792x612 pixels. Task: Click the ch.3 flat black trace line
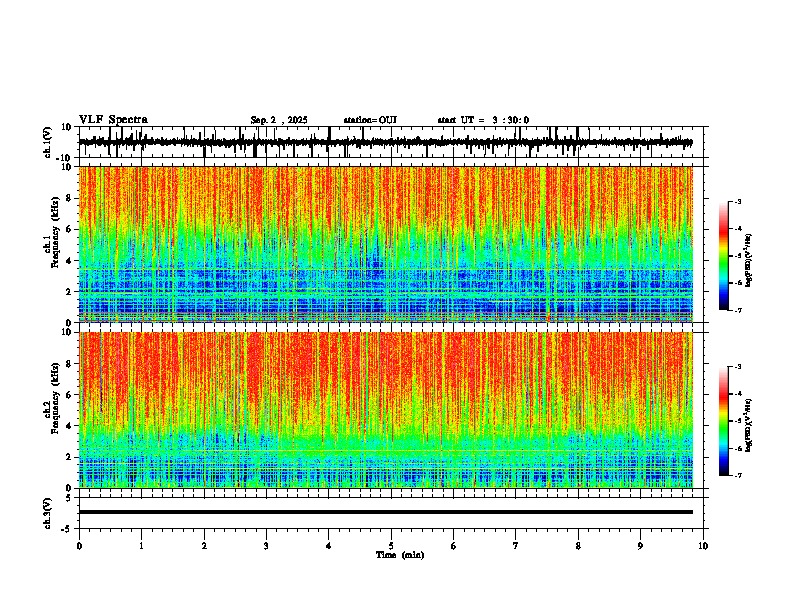click(x=386, y=512)
